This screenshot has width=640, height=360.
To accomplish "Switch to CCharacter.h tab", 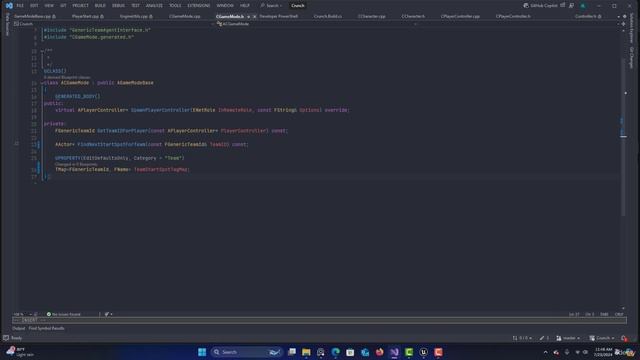I will click(x=413, y=16).
